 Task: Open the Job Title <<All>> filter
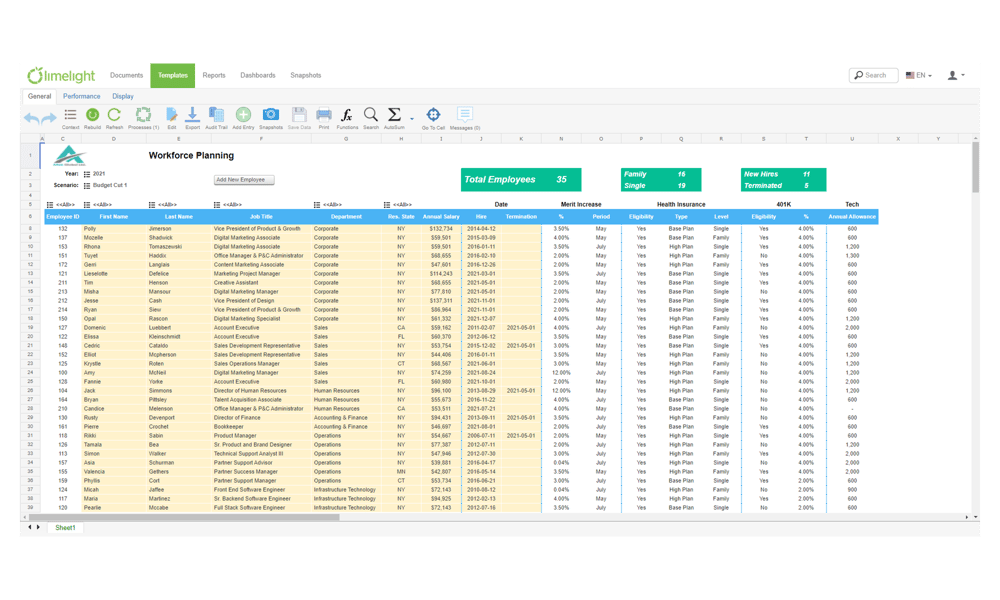(x=228, y=205)
